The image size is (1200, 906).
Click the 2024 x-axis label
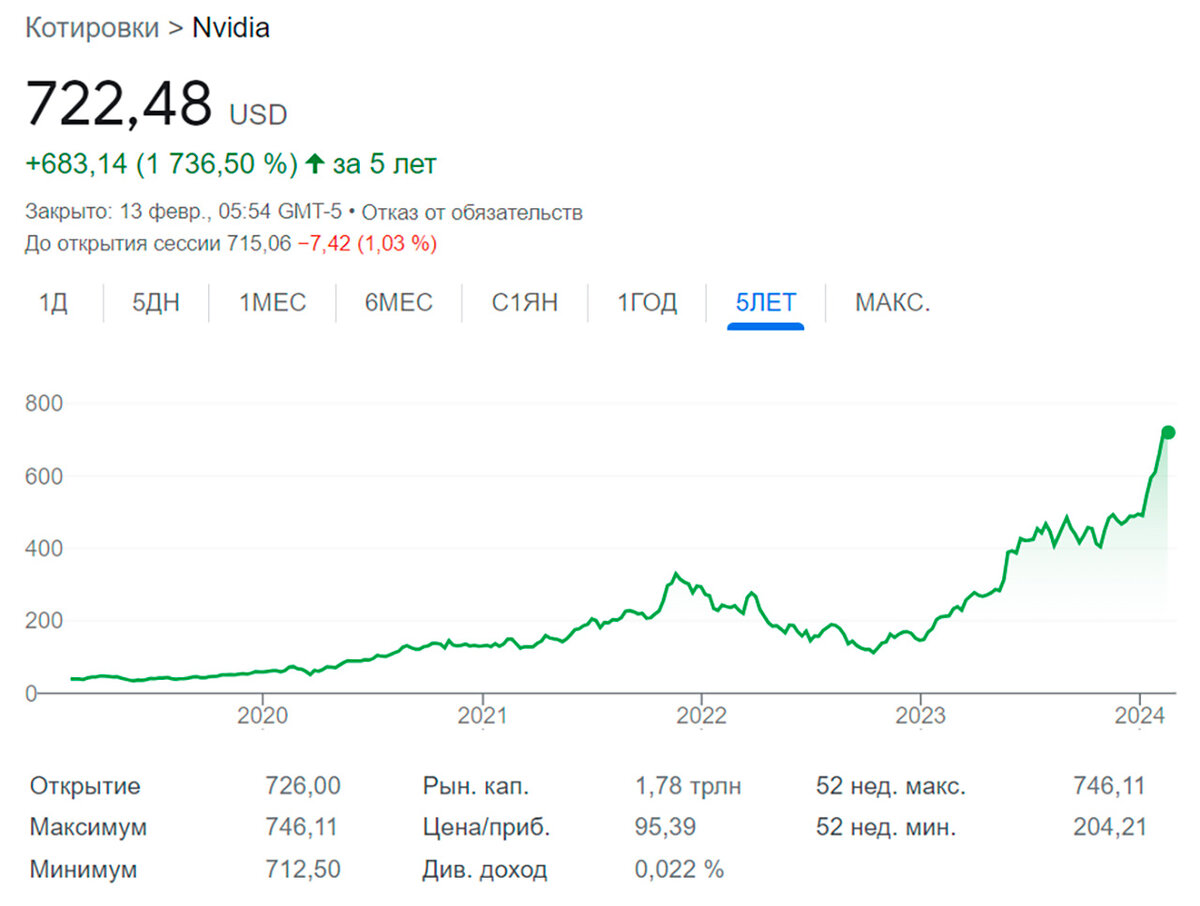[x=1140, y=716]
